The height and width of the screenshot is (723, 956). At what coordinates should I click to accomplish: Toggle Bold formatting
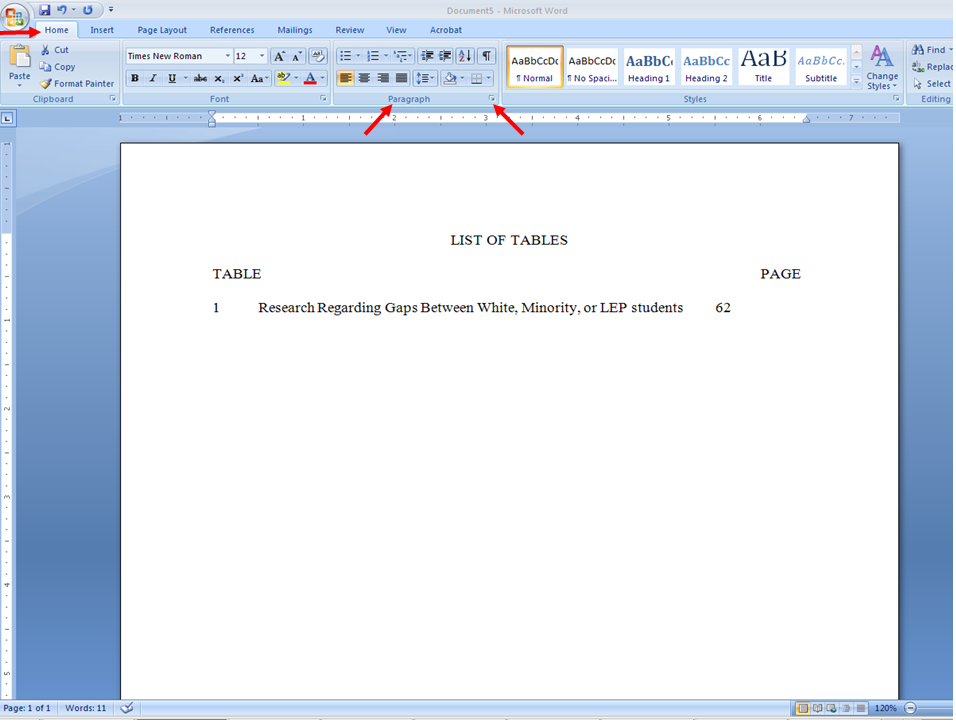click(134, 77)
